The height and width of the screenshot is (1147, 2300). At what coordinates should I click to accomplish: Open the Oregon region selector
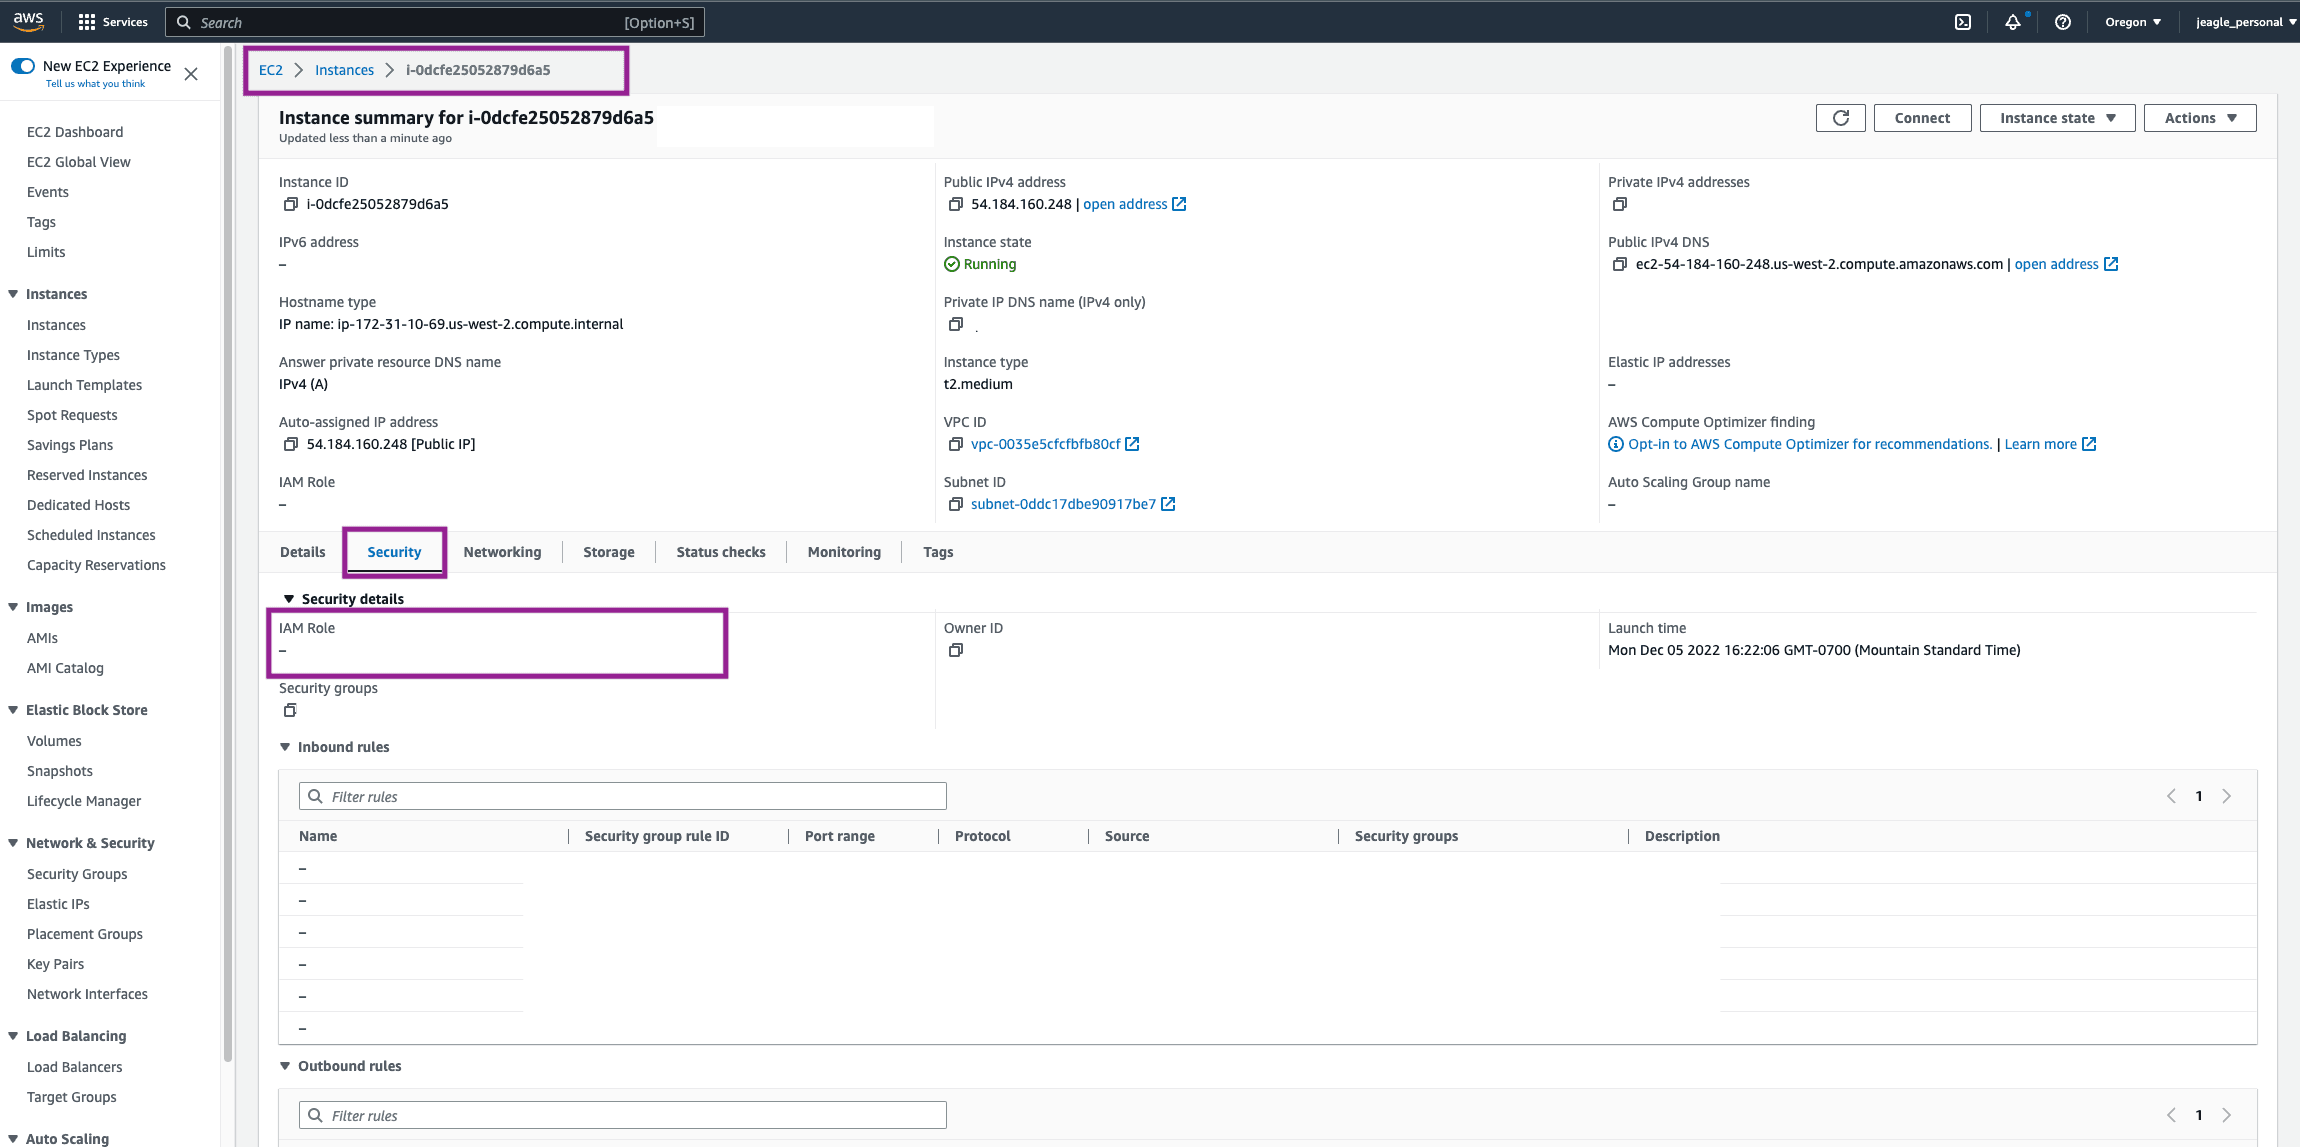click(2132, 22)
